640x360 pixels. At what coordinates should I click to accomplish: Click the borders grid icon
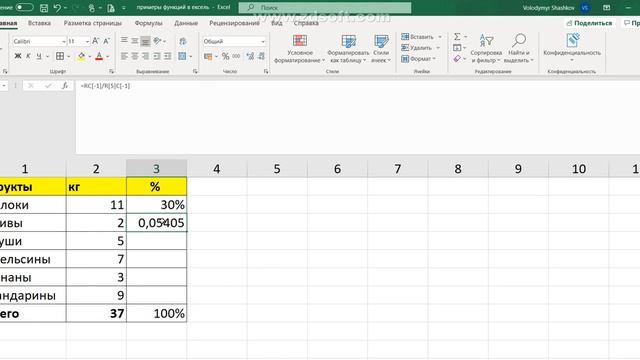tap(60, 56)
